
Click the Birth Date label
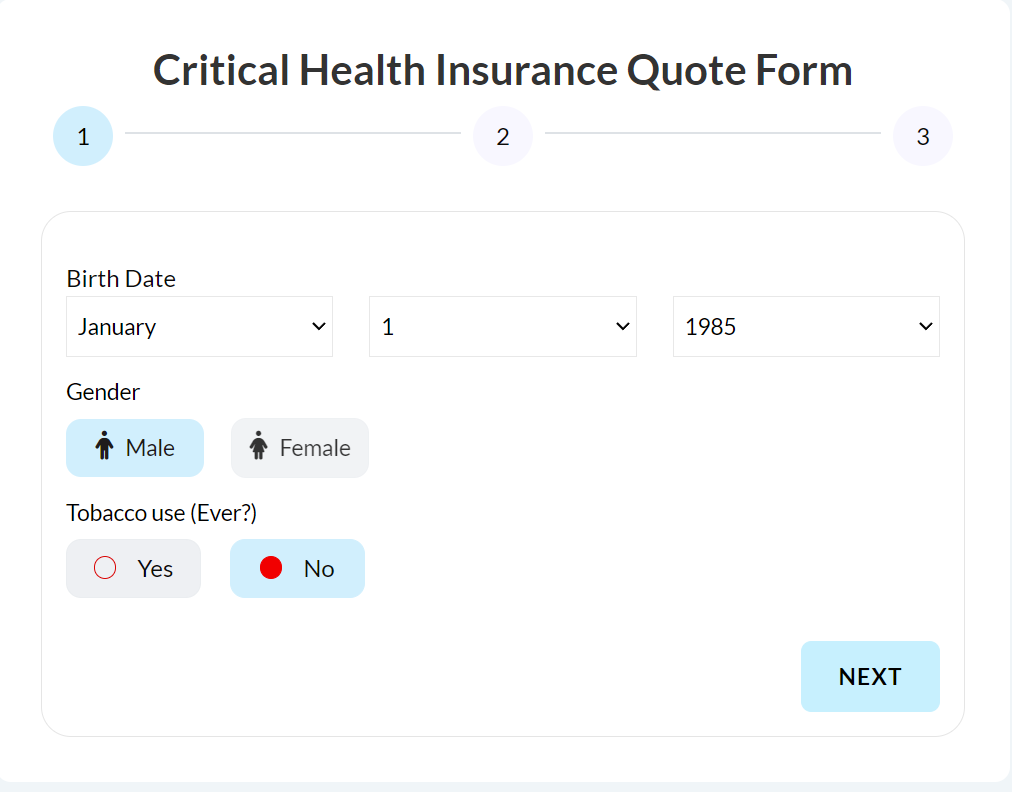click(121, 279)
